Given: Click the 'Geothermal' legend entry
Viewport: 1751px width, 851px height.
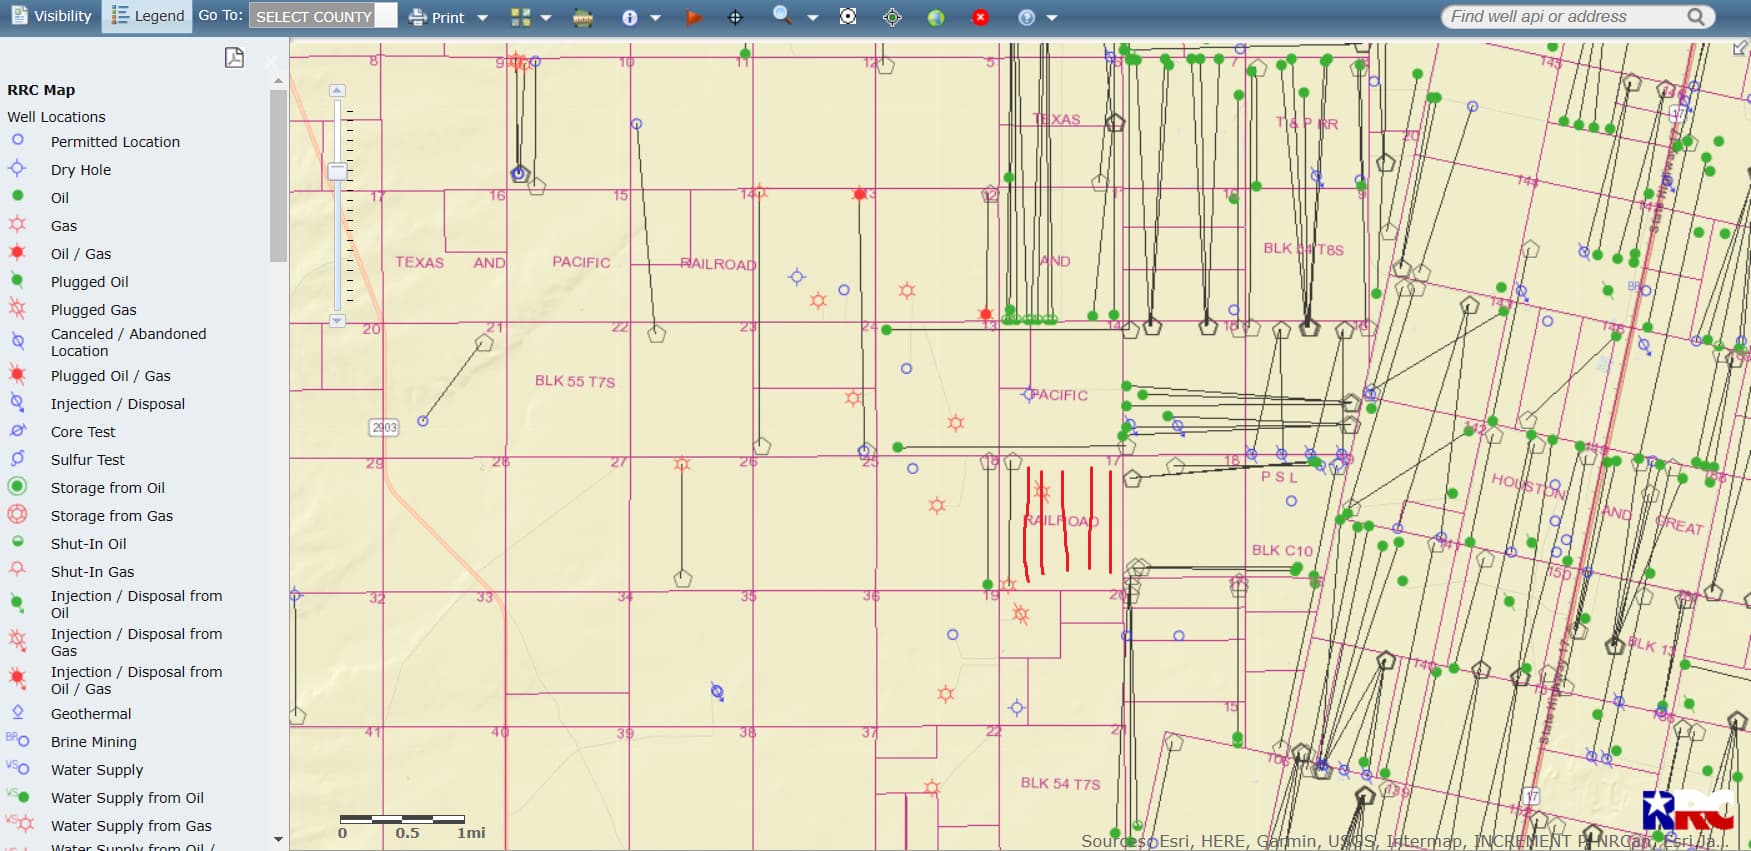Looking at the screenshot, I should coord(91,714).
